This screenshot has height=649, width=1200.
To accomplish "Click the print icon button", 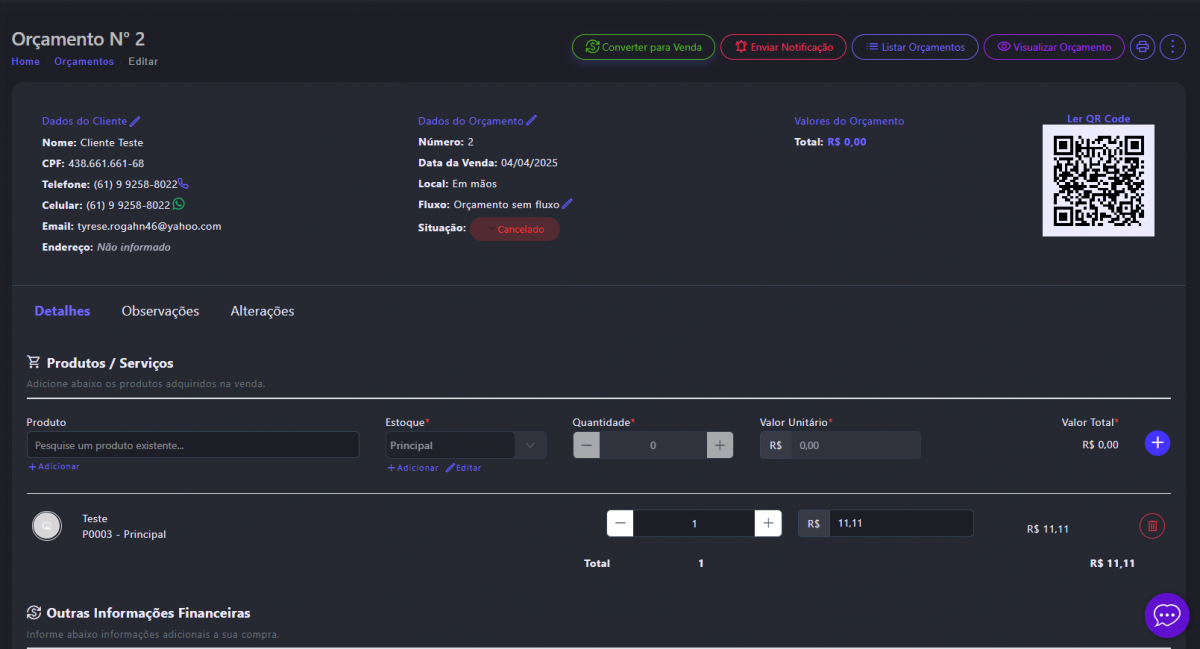I will coord(1142,47).
